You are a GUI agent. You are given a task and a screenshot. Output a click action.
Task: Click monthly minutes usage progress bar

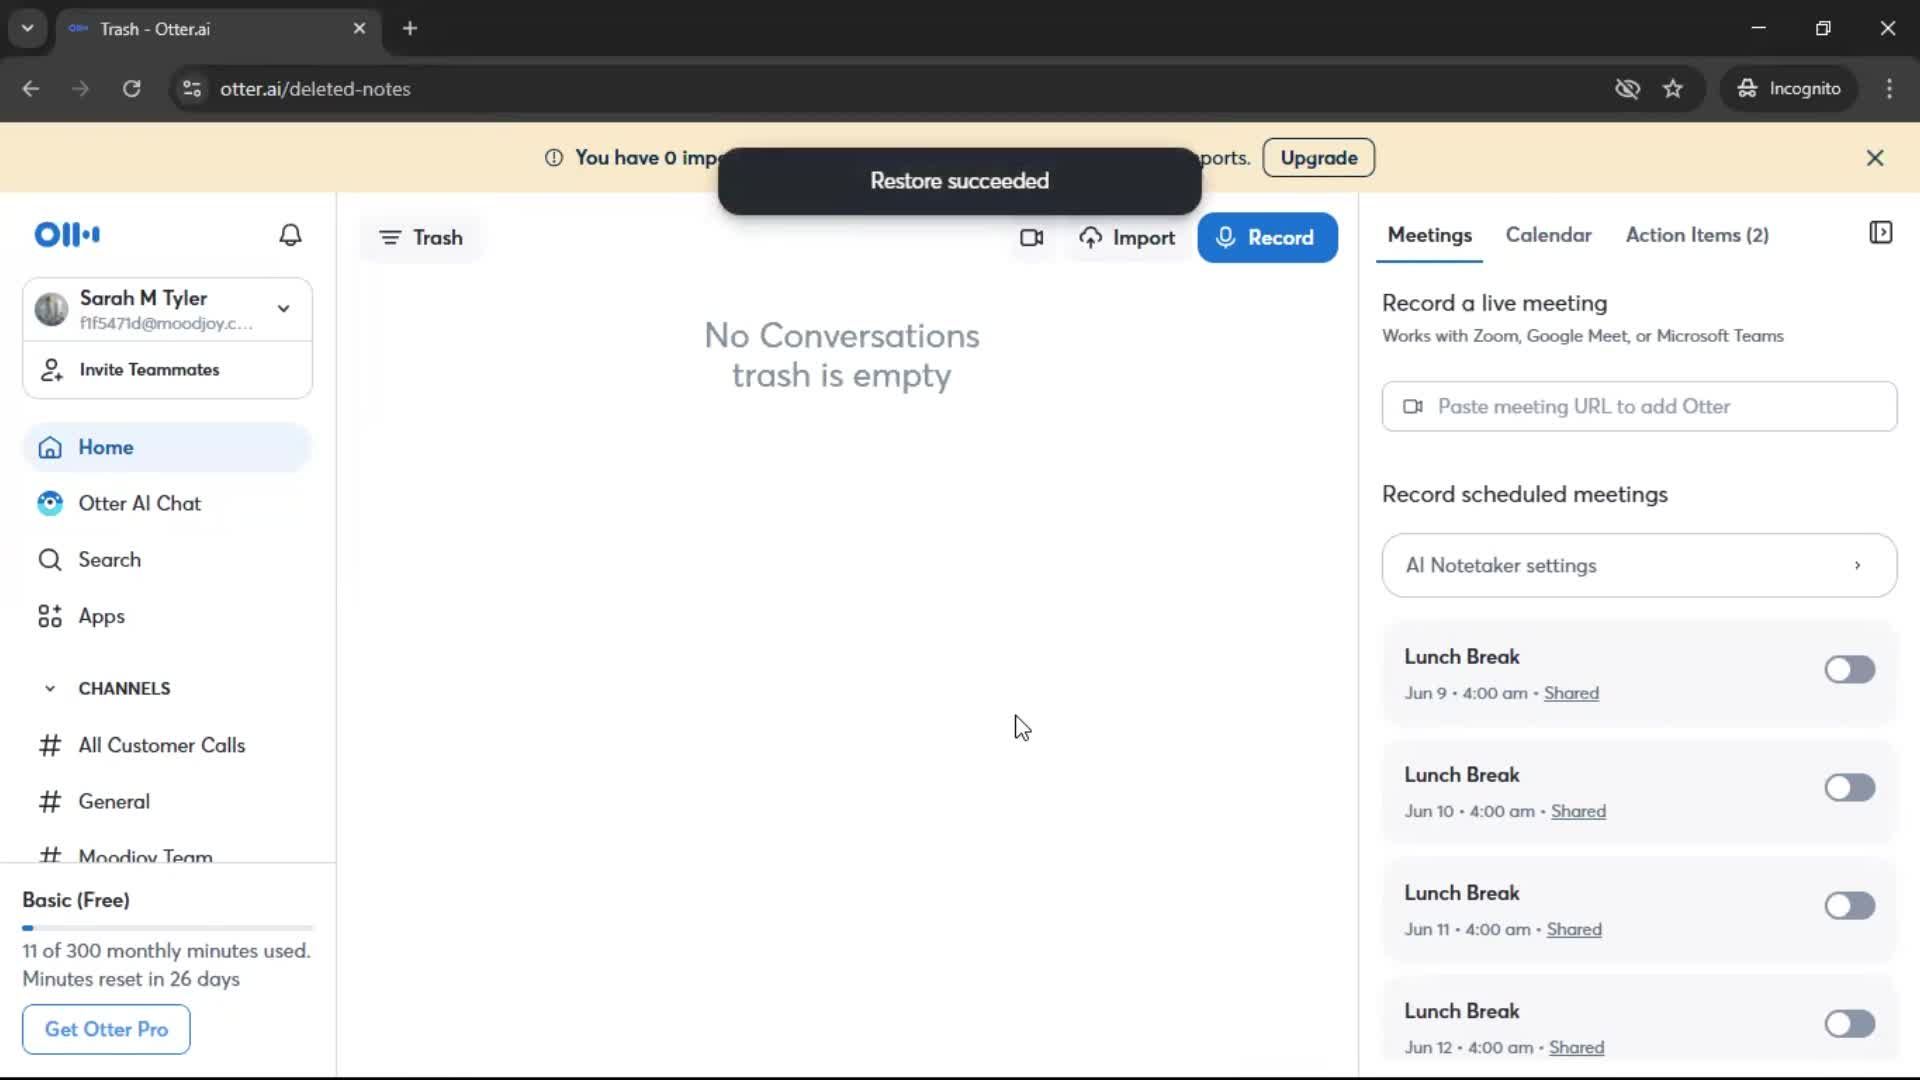[167, 928]
